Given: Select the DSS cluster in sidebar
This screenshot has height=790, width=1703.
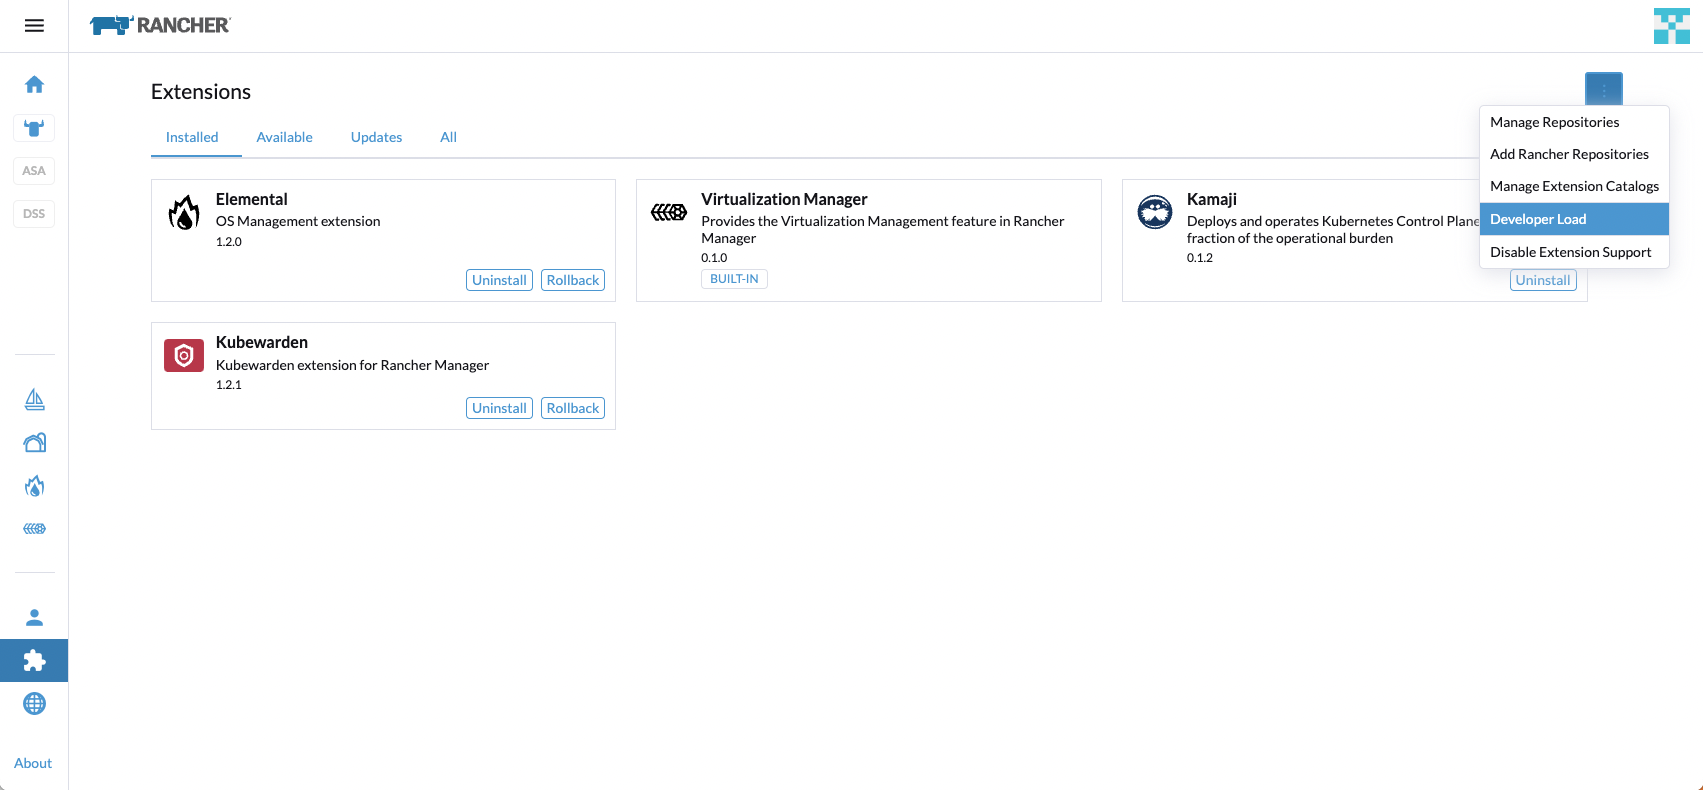Looking at the screenshot, I should (x=34, y=214).
